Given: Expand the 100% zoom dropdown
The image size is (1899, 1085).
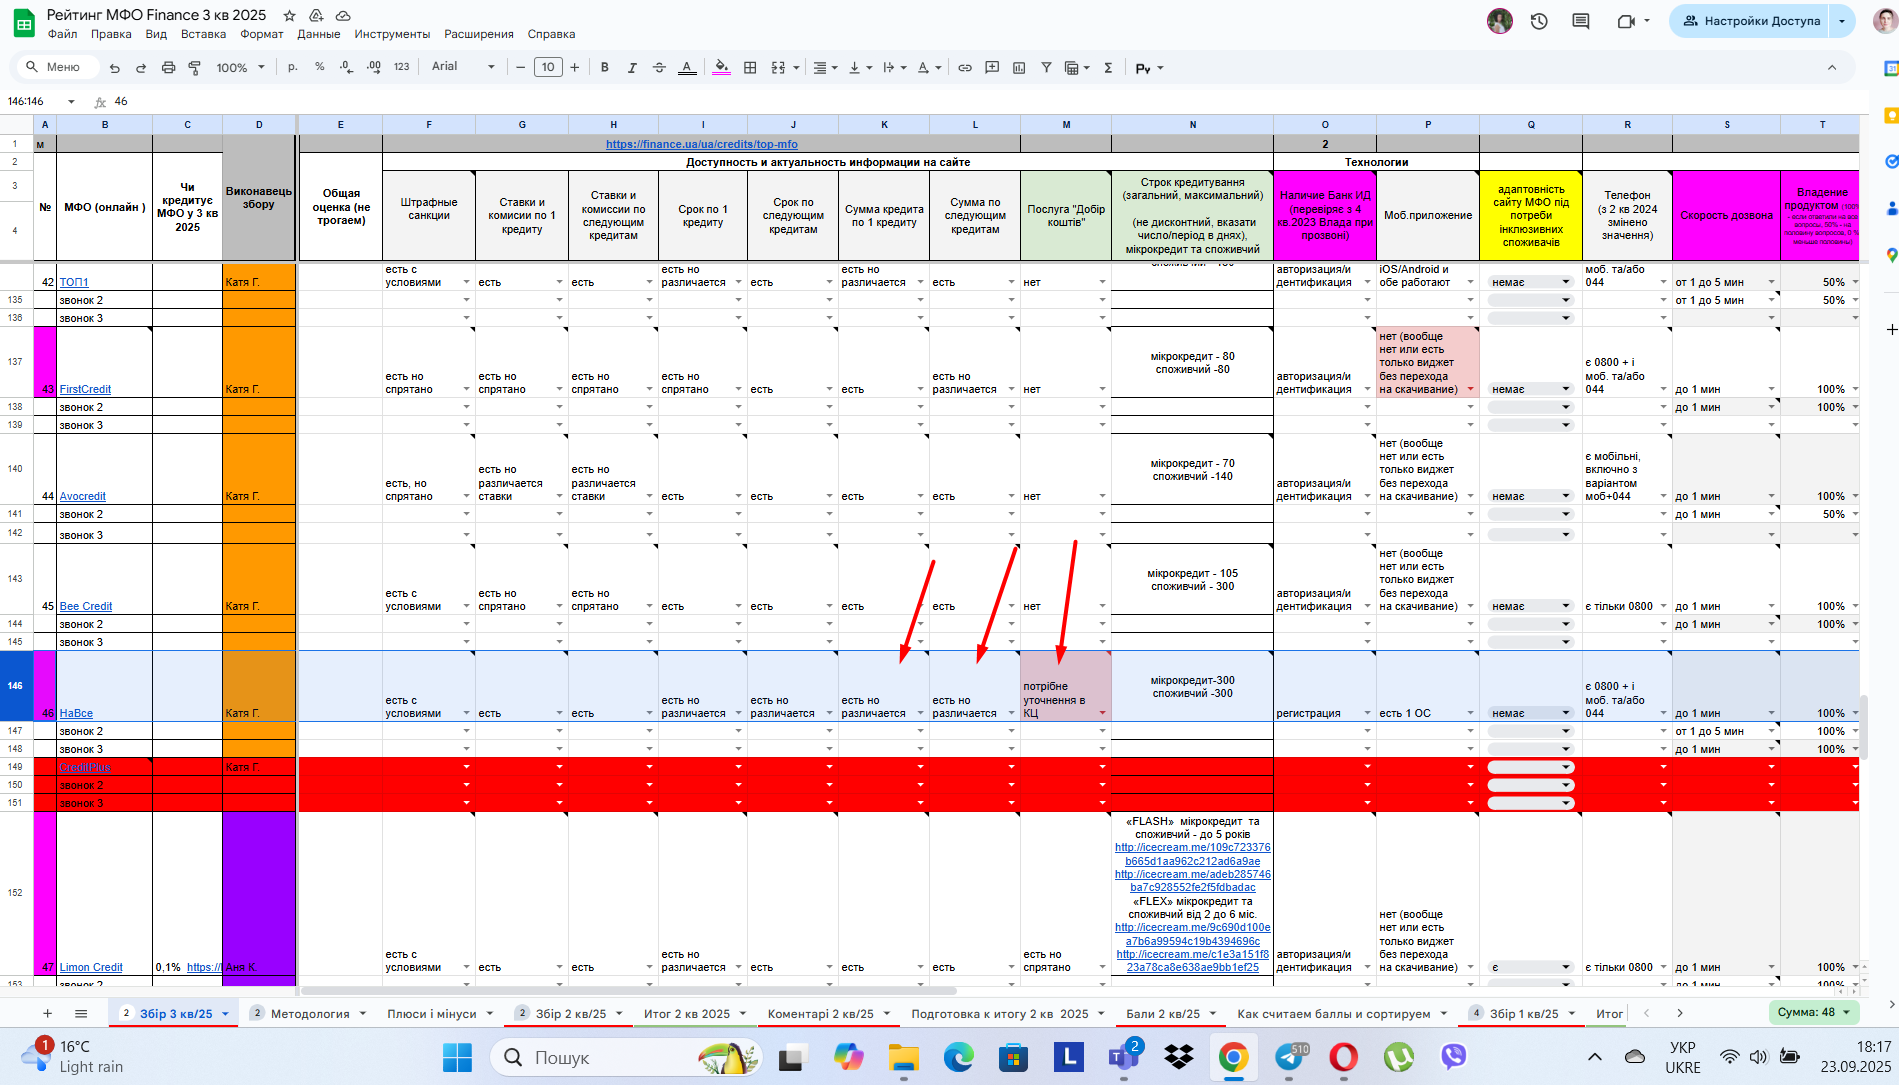Looking at the screenshot, I should (241, 68).
